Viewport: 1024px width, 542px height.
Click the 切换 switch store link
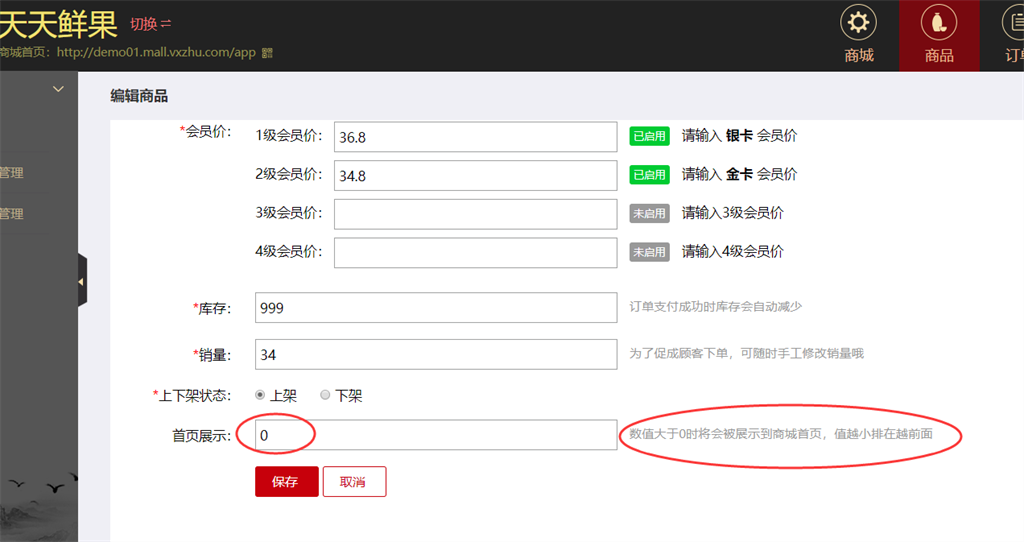tap(150, 24)
